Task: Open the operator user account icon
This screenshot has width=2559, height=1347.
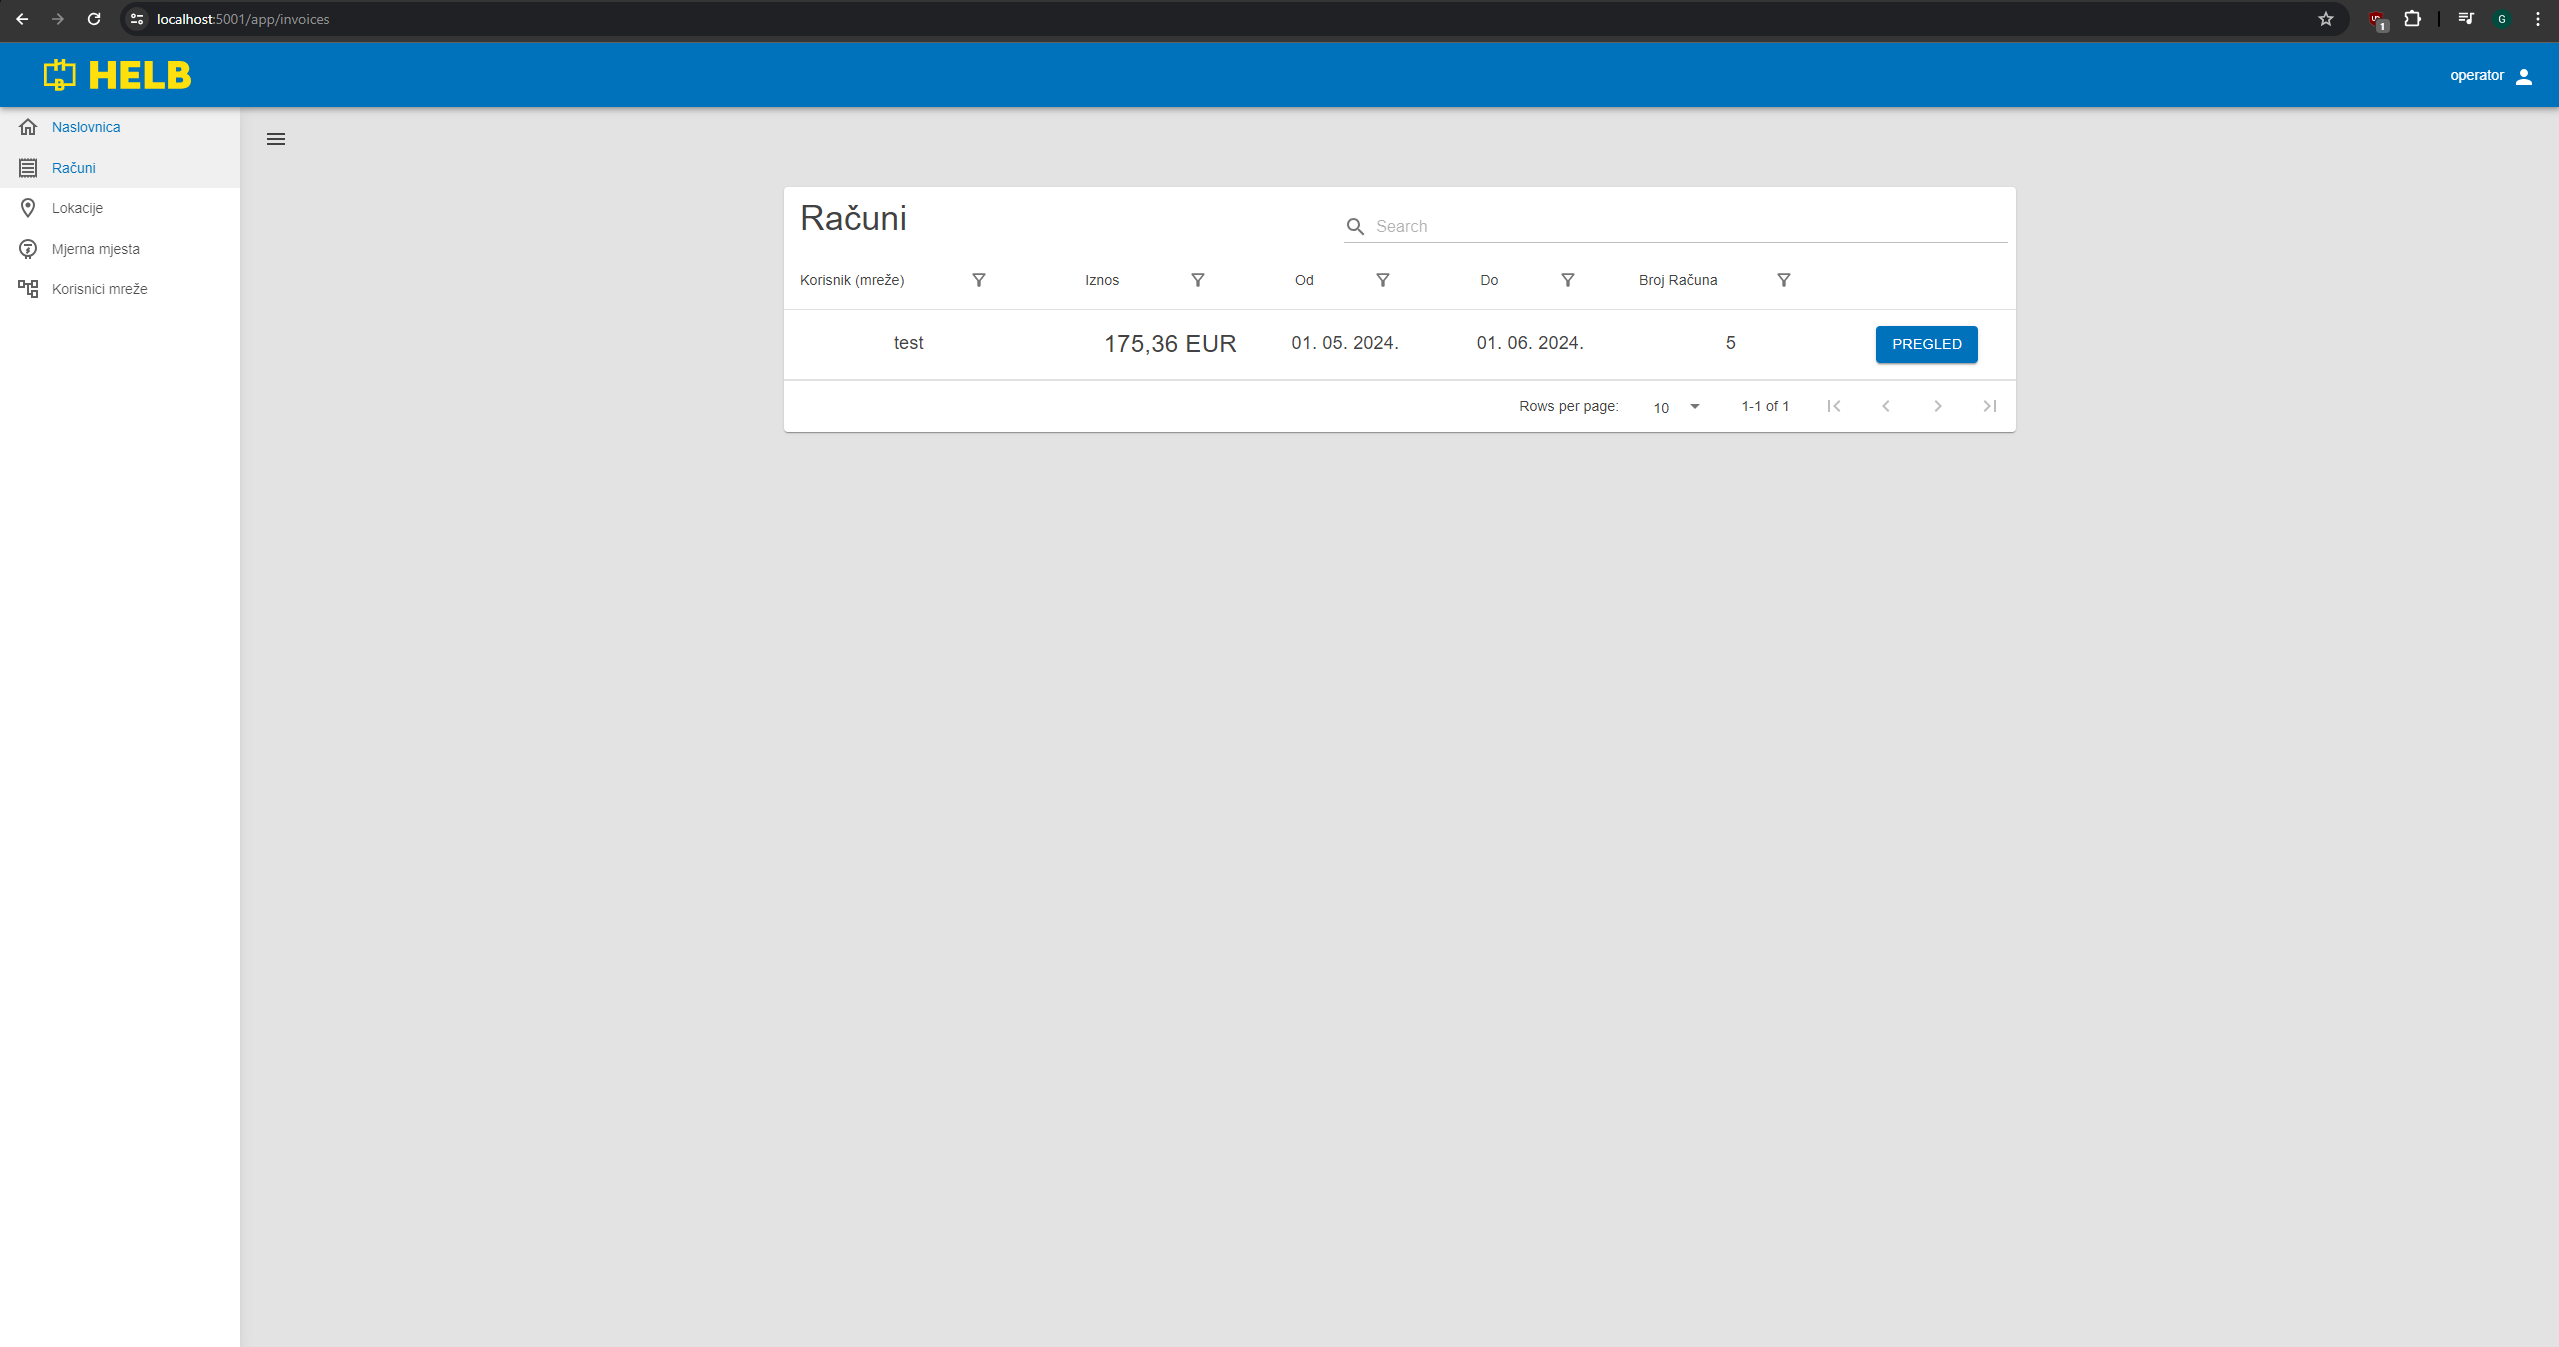Action: (2523, 76)
